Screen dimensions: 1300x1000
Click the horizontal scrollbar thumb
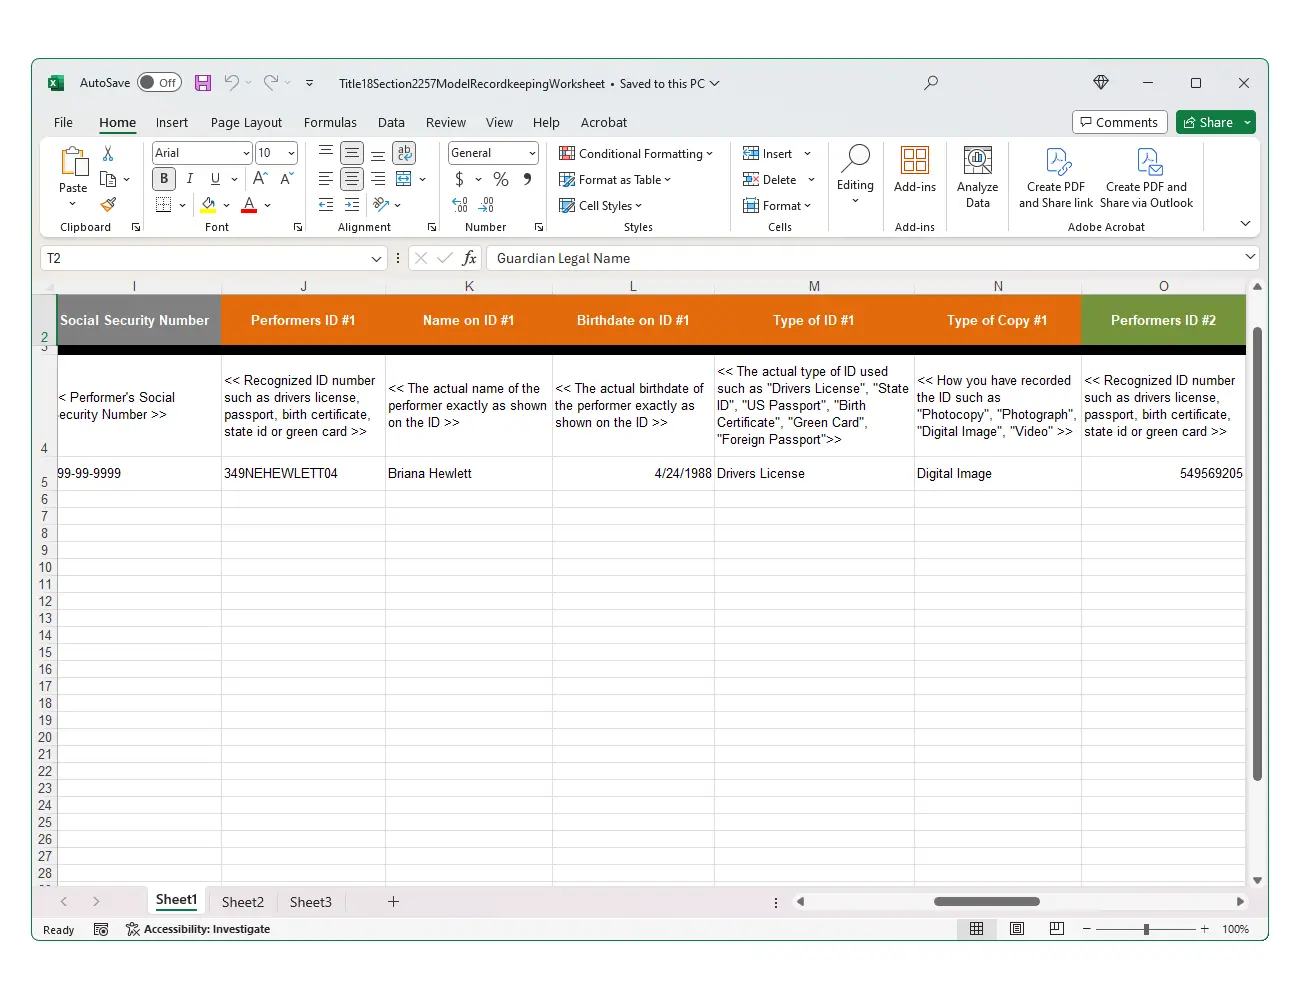[x=987, y=902]
